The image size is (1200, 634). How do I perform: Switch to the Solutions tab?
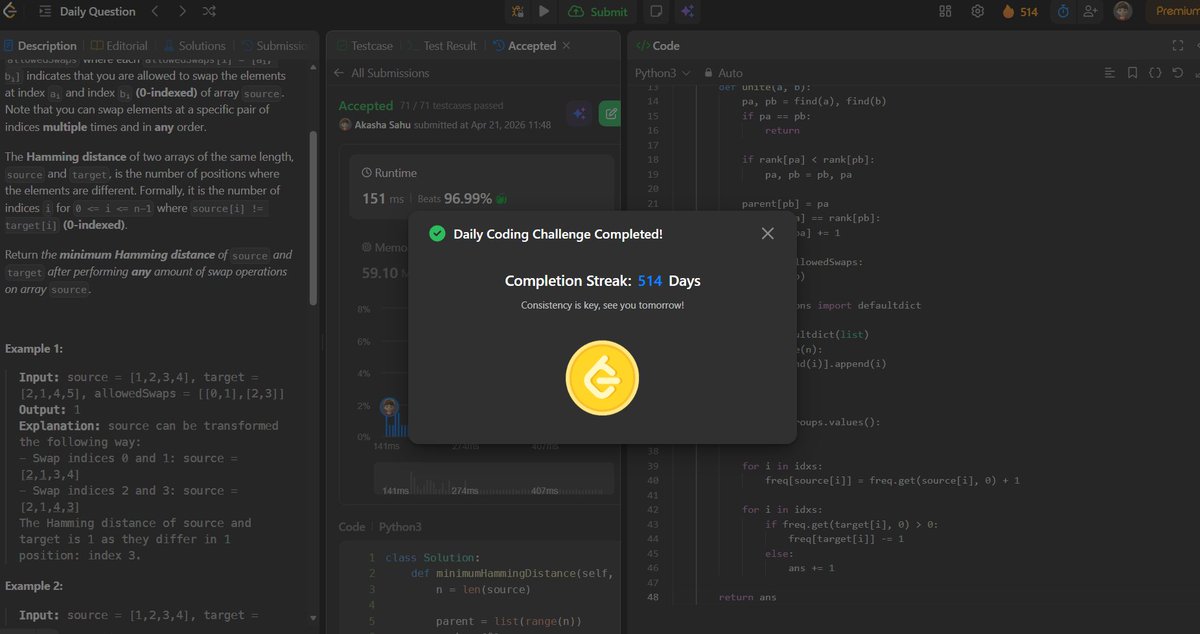click(193, 46)
